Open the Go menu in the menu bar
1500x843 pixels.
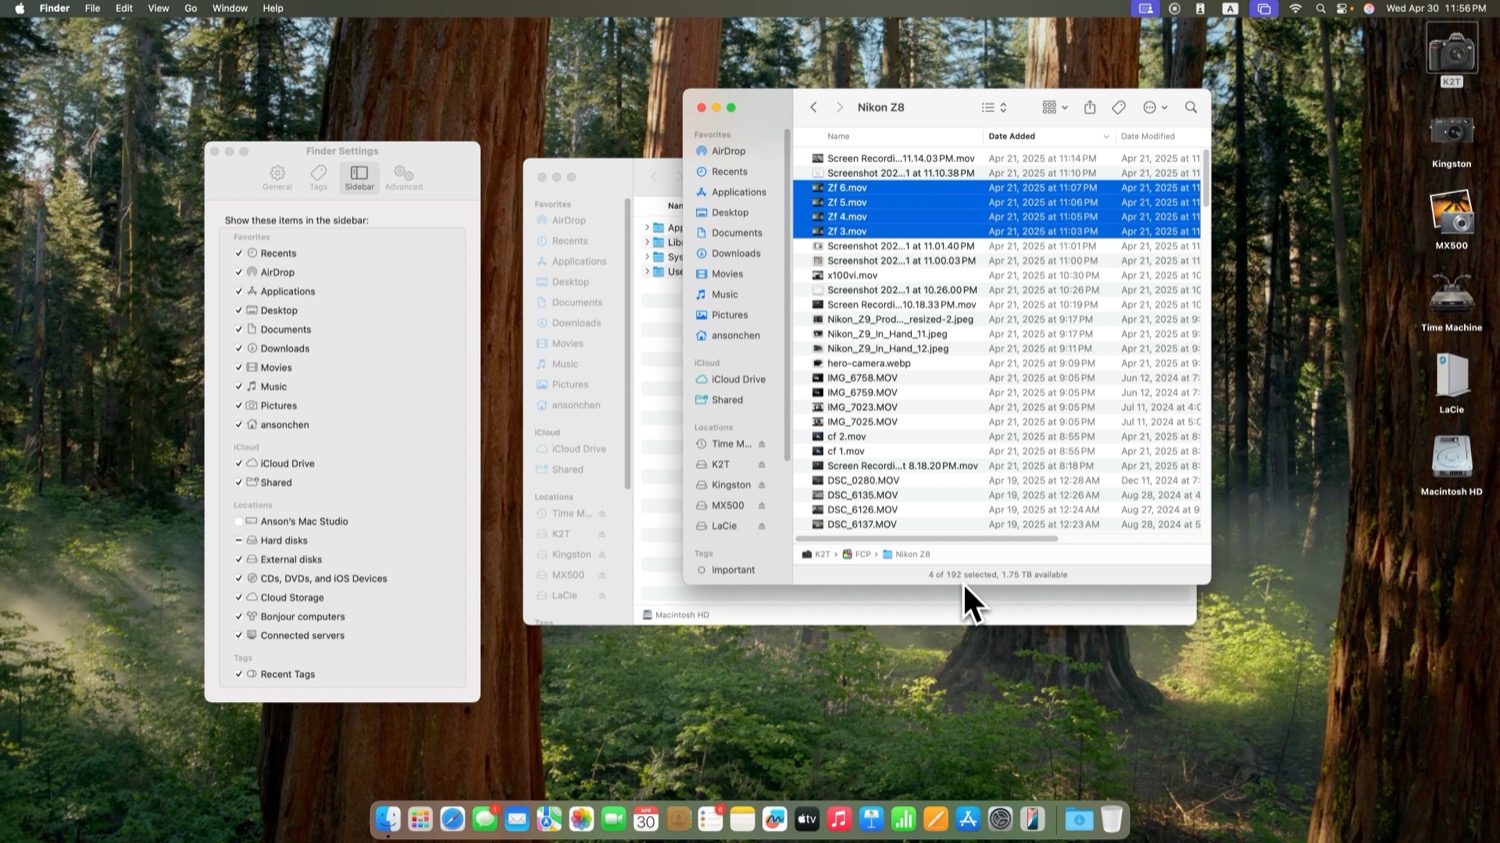point(190,8)
